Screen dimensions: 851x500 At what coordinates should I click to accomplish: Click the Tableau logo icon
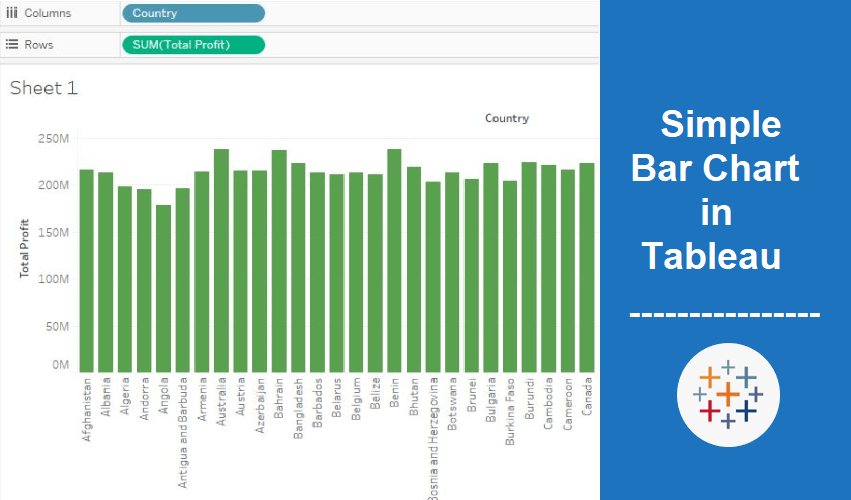(x=728, y=395)
